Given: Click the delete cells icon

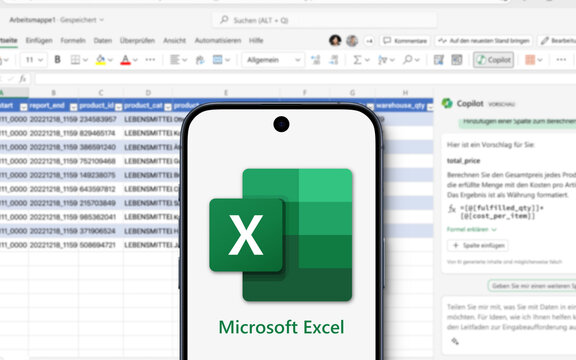Looking at the screenshot, I should click(334, 60).
